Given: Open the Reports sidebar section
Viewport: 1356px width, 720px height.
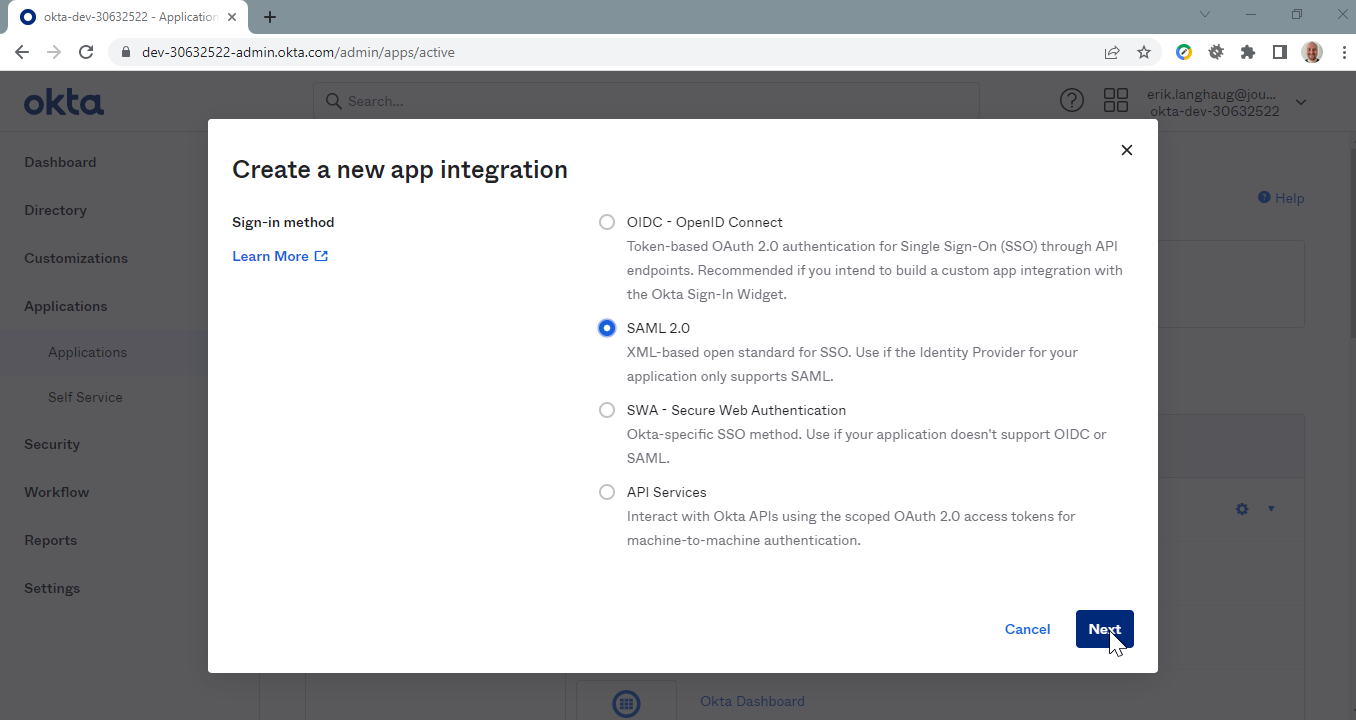Looking at the screenshot, I should tap(50, 540).
